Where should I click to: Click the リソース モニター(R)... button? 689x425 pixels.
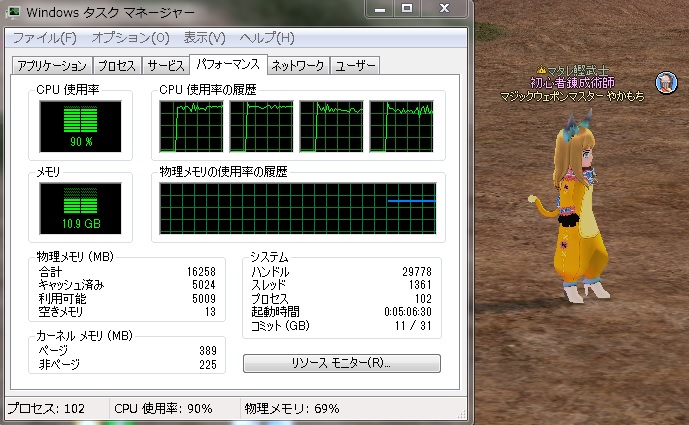tap(341, 363)
